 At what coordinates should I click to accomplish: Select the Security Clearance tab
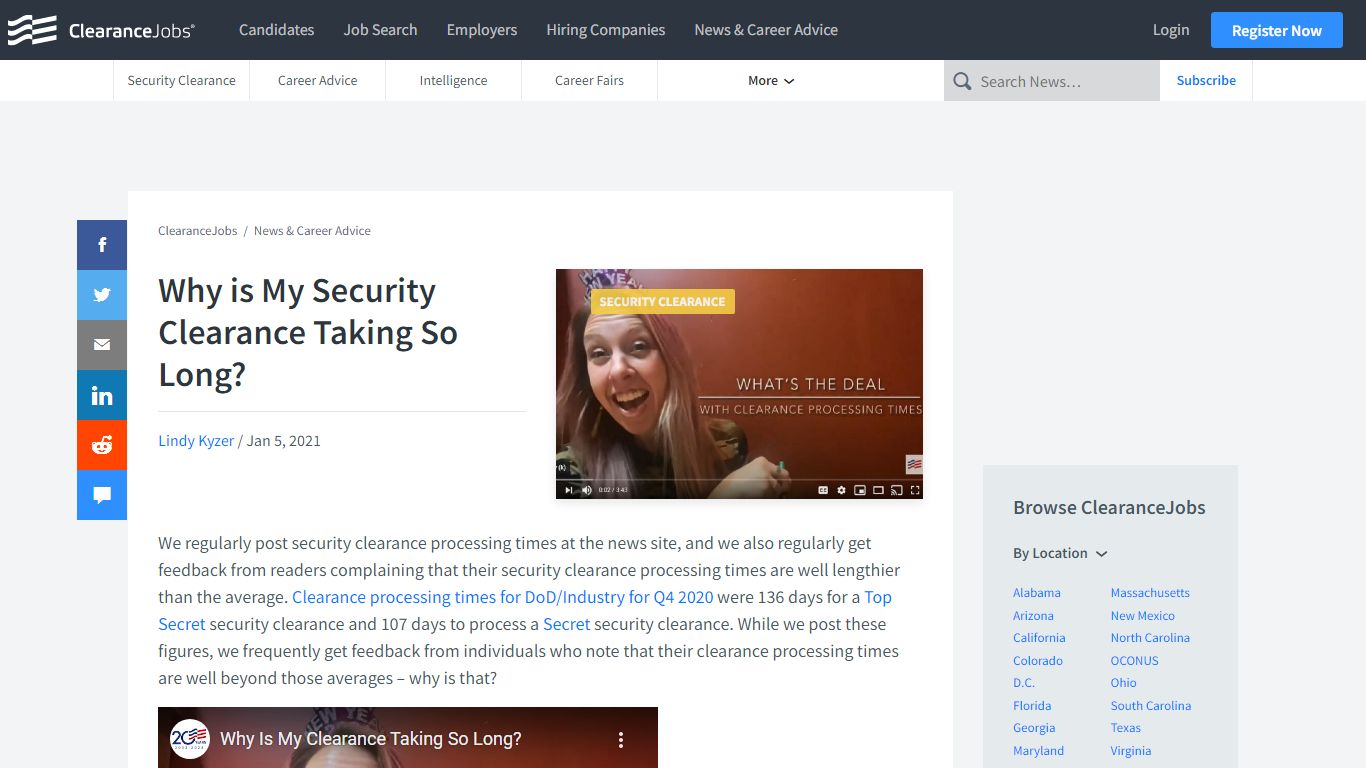181,81
